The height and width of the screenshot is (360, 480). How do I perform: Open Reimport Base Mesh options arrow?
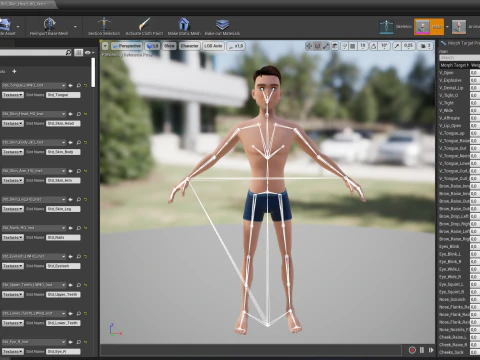click(x=75, y=27)
